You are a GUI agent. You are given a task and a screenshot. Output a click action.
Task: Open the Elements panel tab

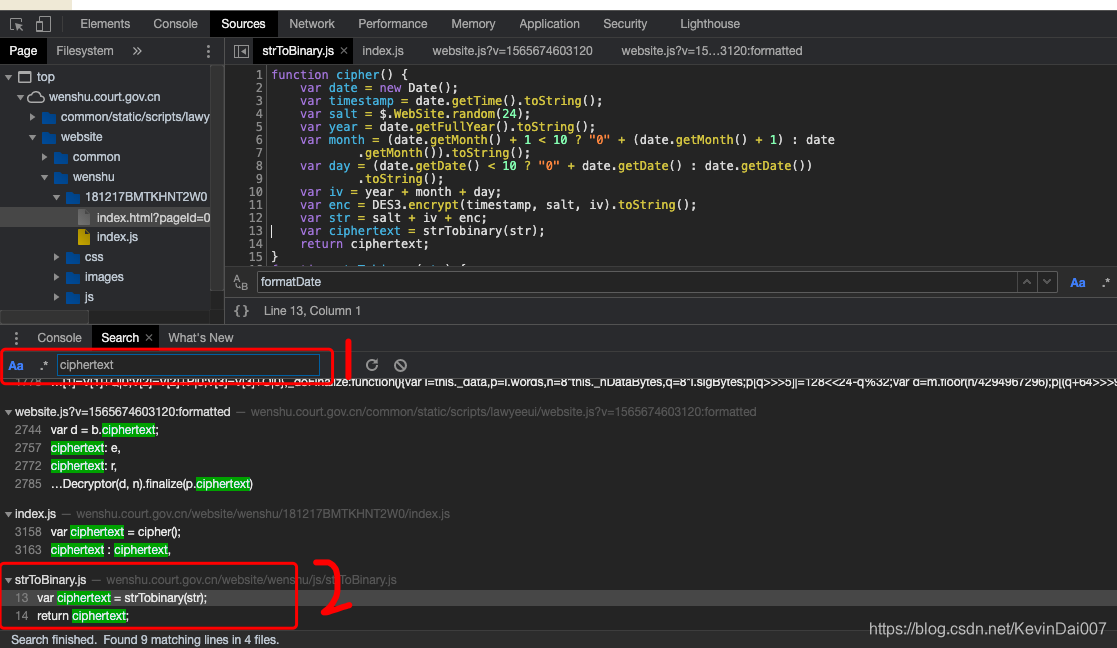tap(105, 24)
